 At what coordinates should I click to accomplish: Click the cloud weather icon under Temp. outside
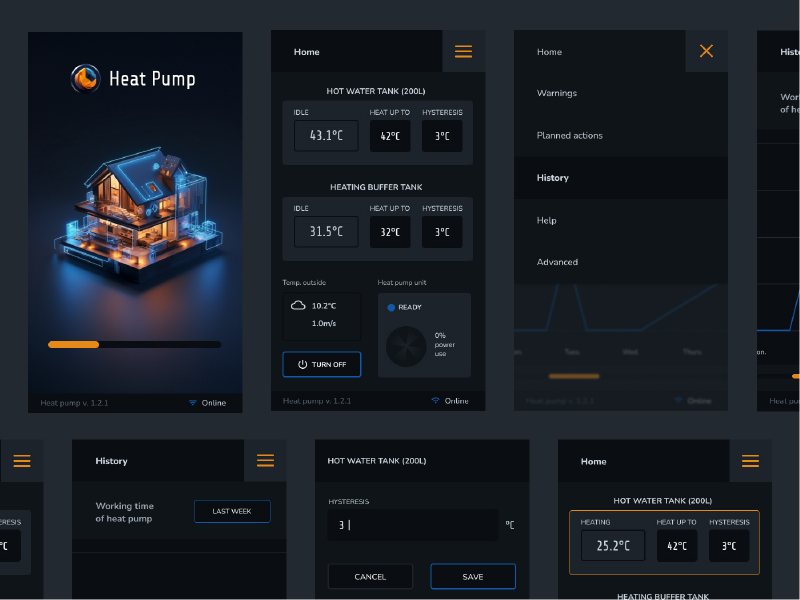[x=298, y=306]
